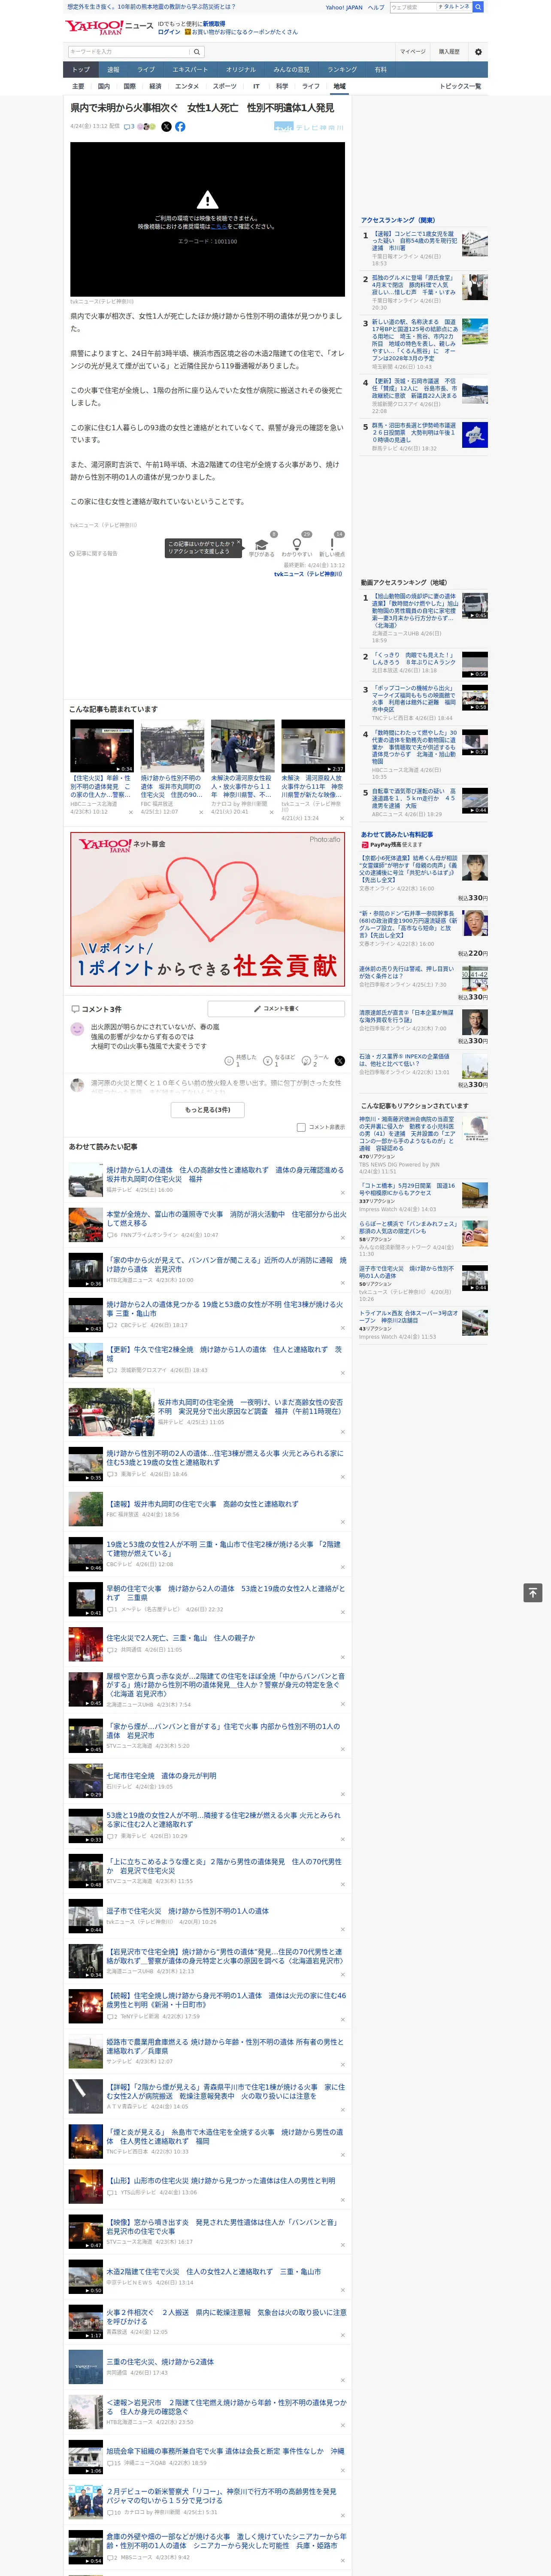551x2576 pixels.
Task: Share the article on X
Action: [x=166, y=127]
